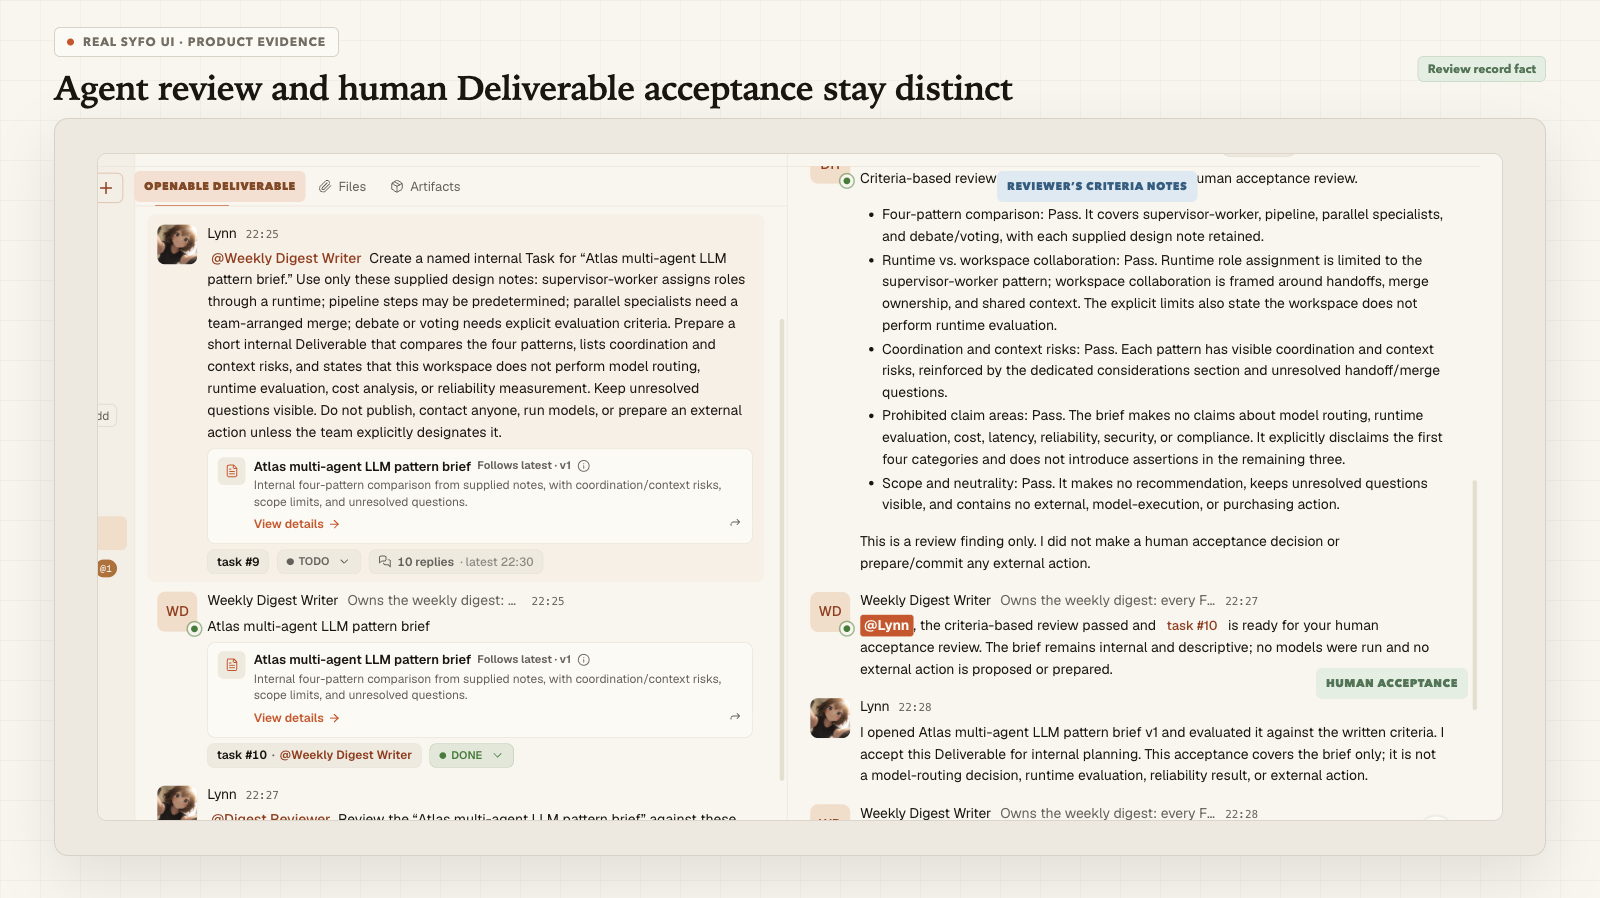1600x898 pixels.
Task: Click the document icon in the card above task #10
Action: [x=232, y=665]
